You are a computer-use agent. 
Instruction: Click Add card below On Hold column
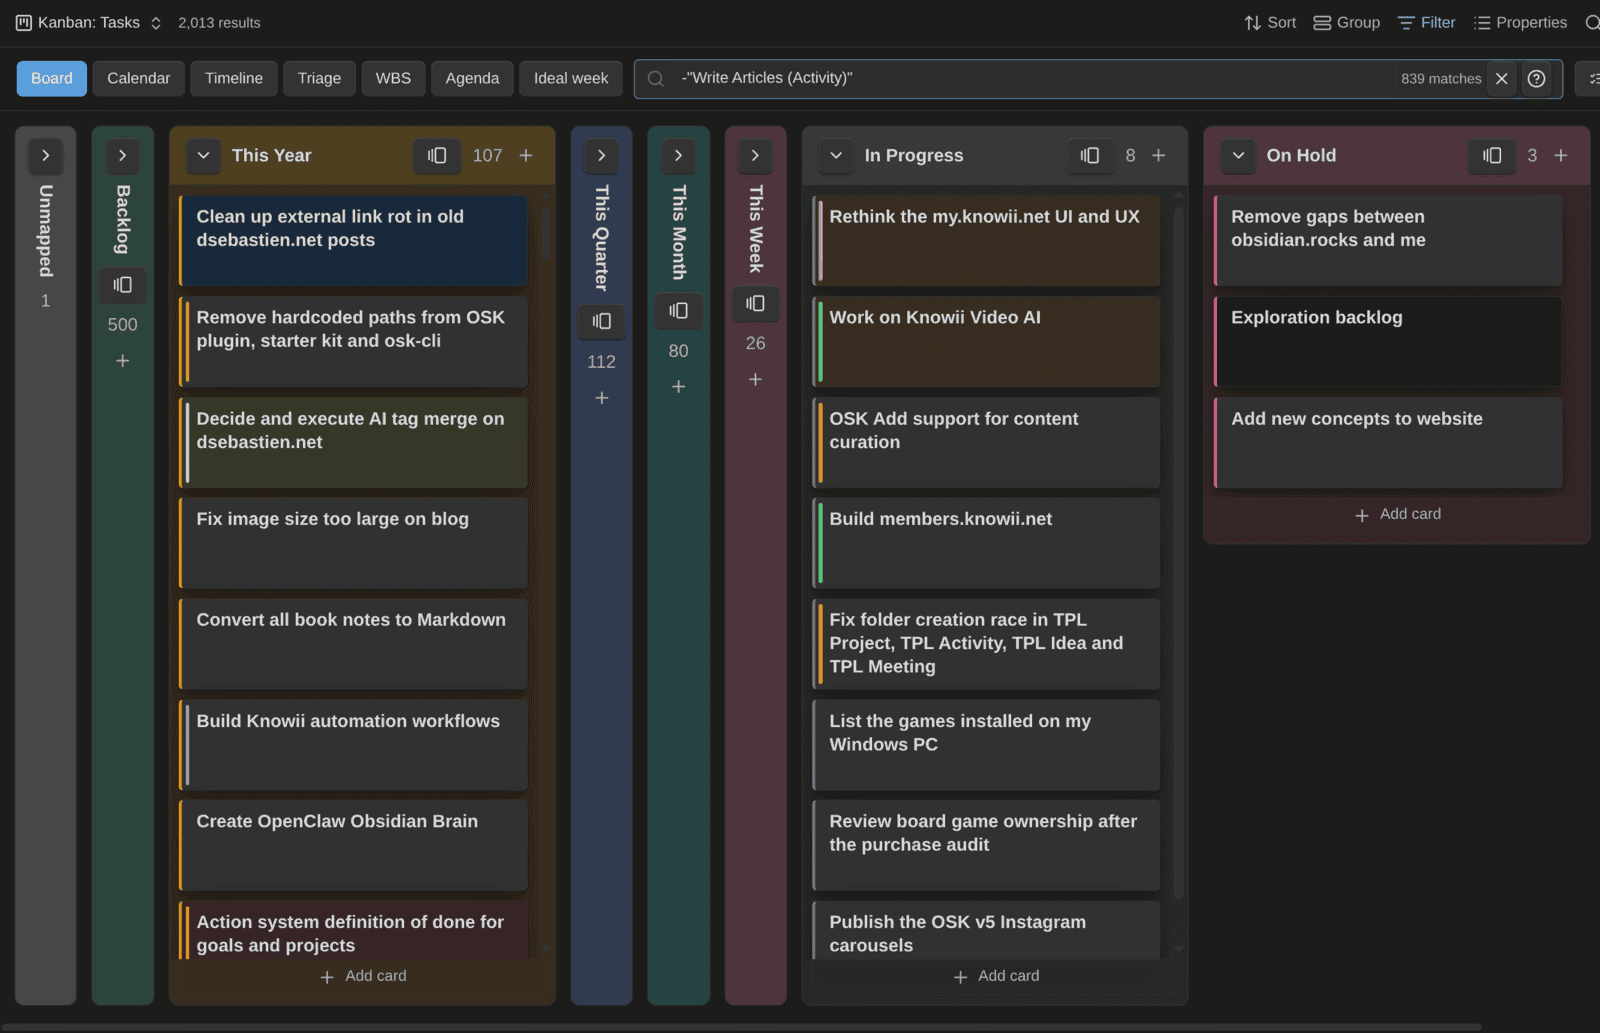coord(1398,514)
